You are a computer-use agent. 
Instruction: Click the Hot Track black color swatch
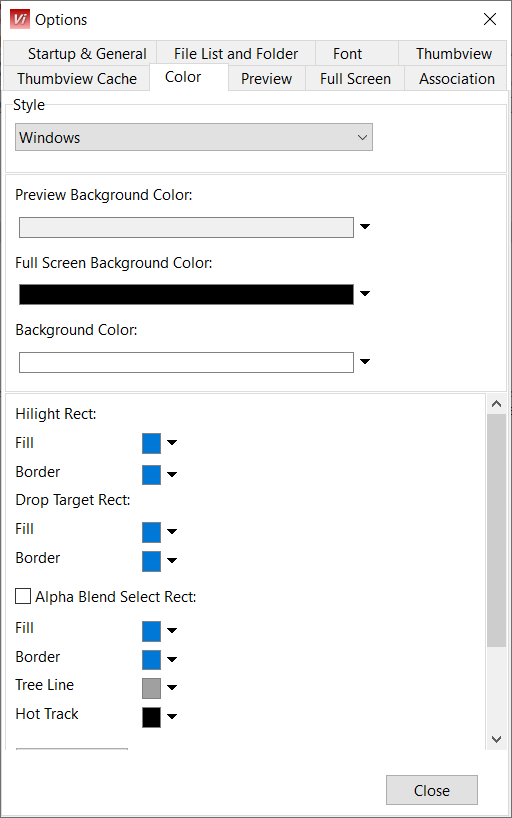(x=151, y=717)
